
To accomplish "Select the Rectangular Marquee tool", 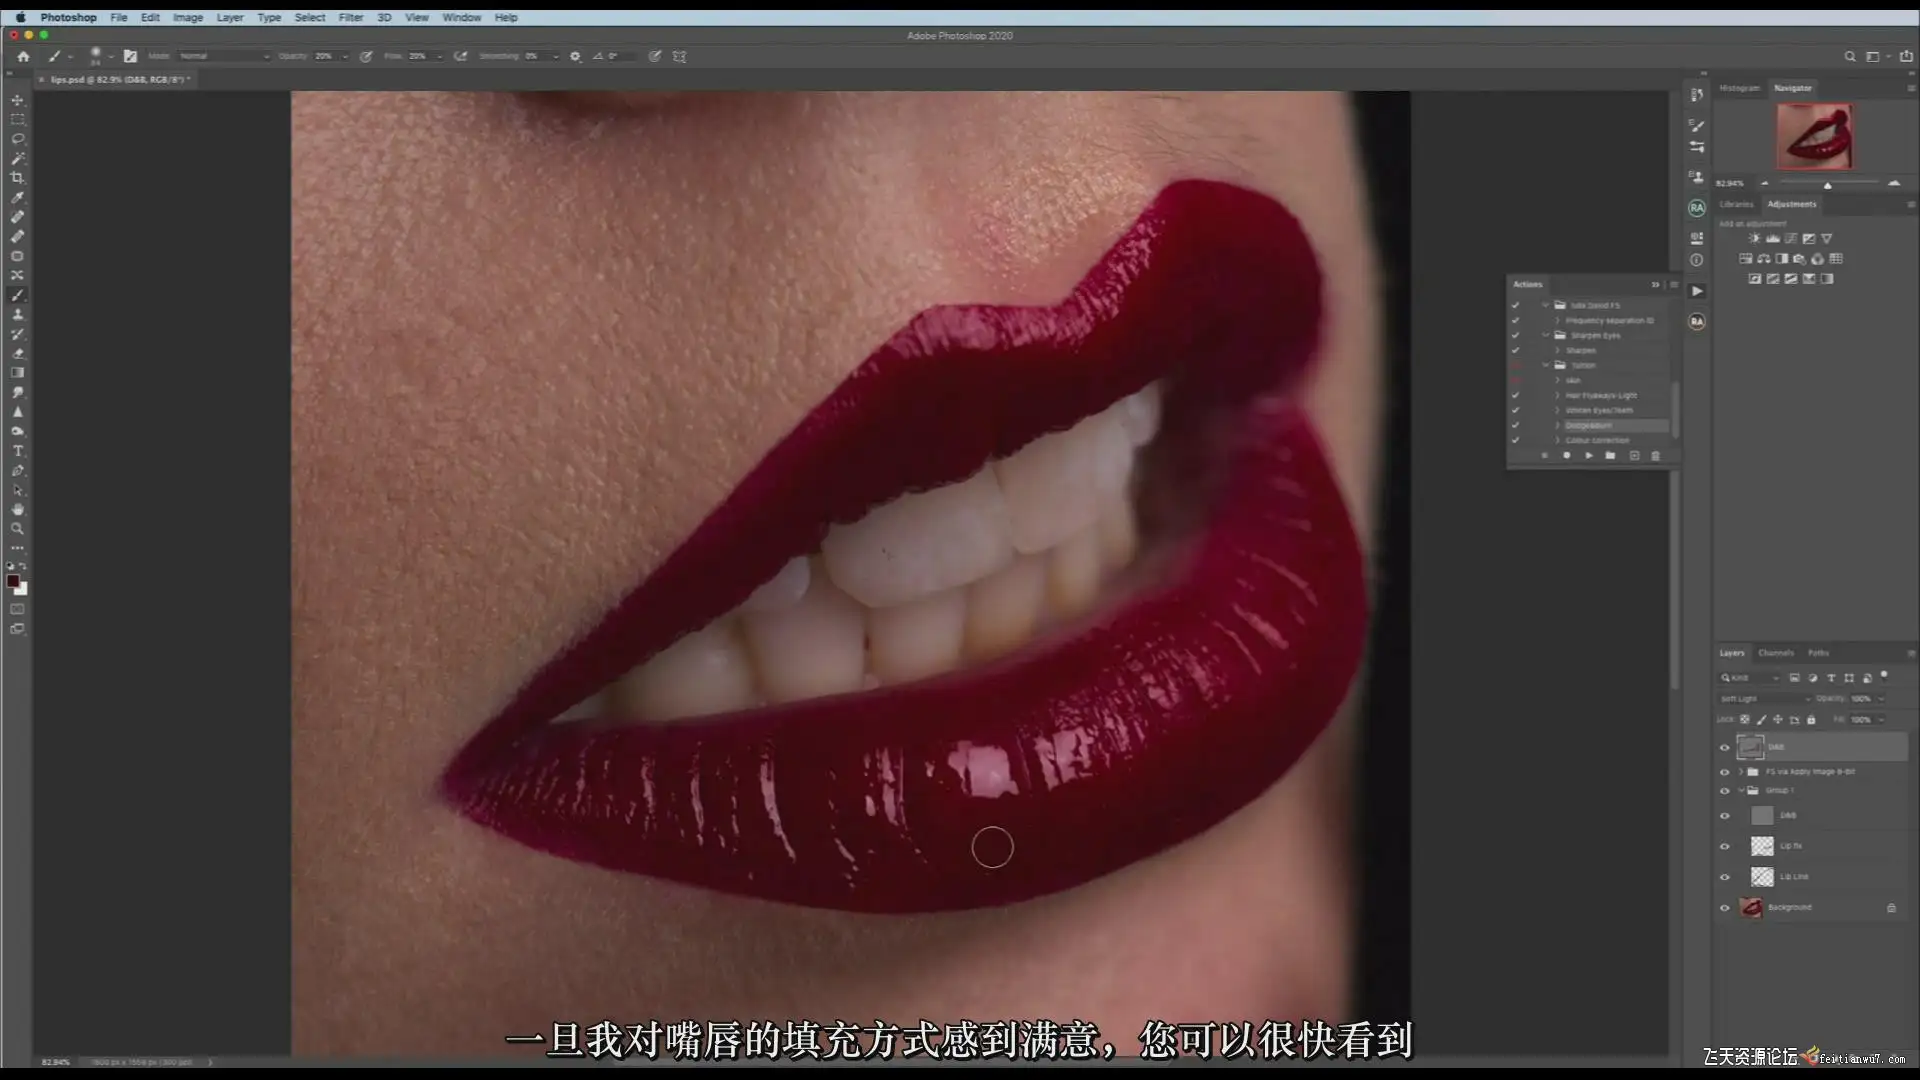I will point(17,120).
